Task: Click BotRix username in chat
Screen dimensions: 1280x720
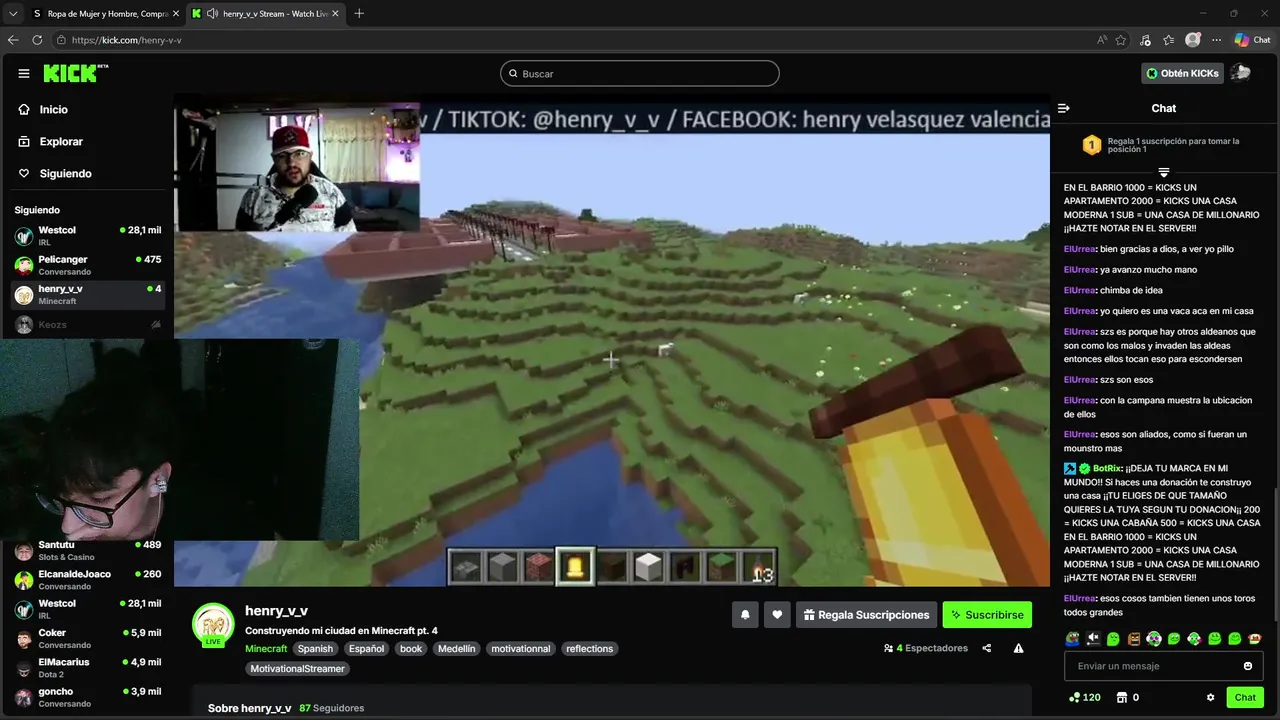Action: coord(1106,468)
